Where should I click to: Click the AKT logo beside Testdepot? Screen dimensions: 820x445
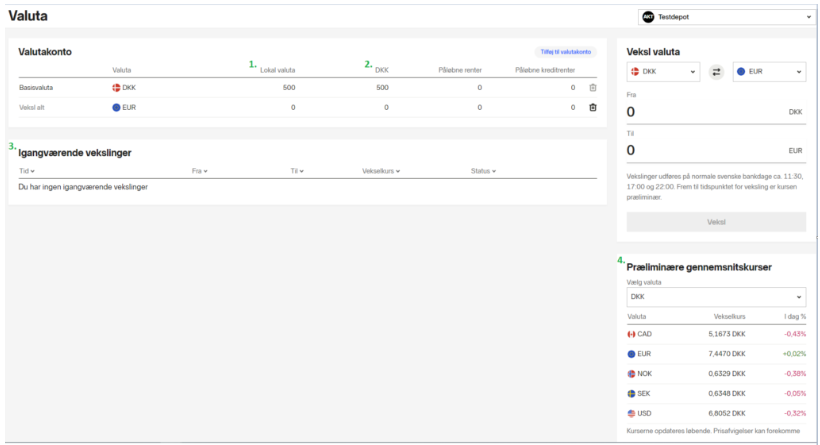pyautogui.click(x=649, y=17)
